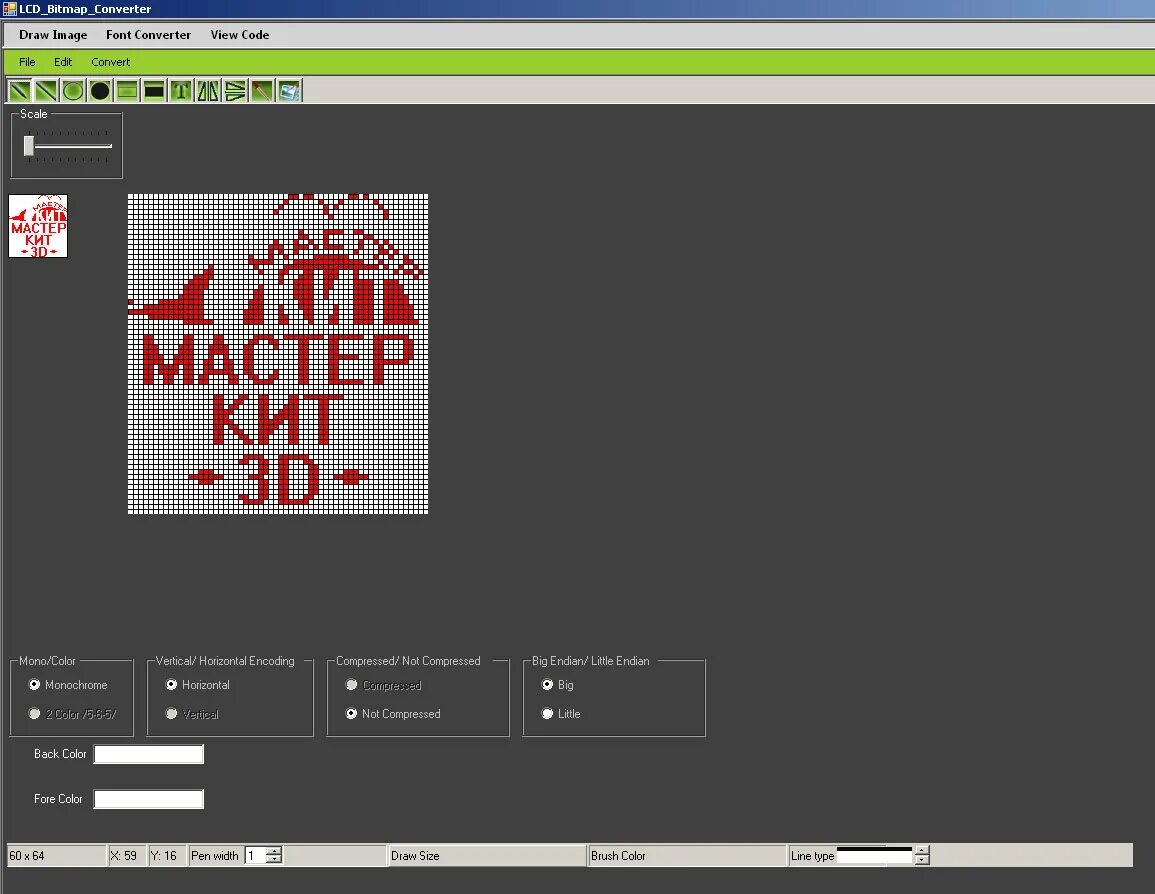Select the filled Circle tool

point(100,91)
